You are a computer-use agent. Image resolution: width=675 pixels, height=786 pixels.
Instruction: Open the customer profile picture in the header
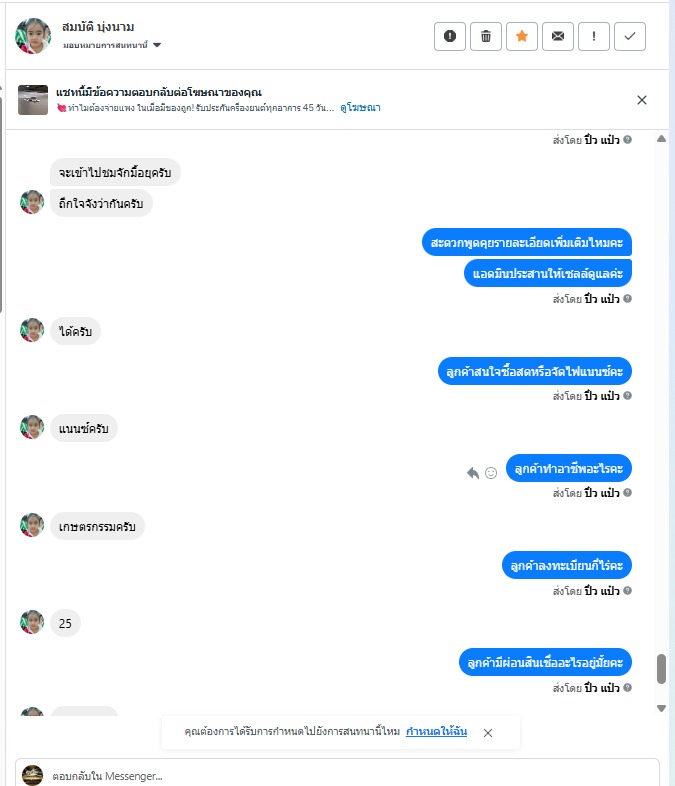pos(33,36)
